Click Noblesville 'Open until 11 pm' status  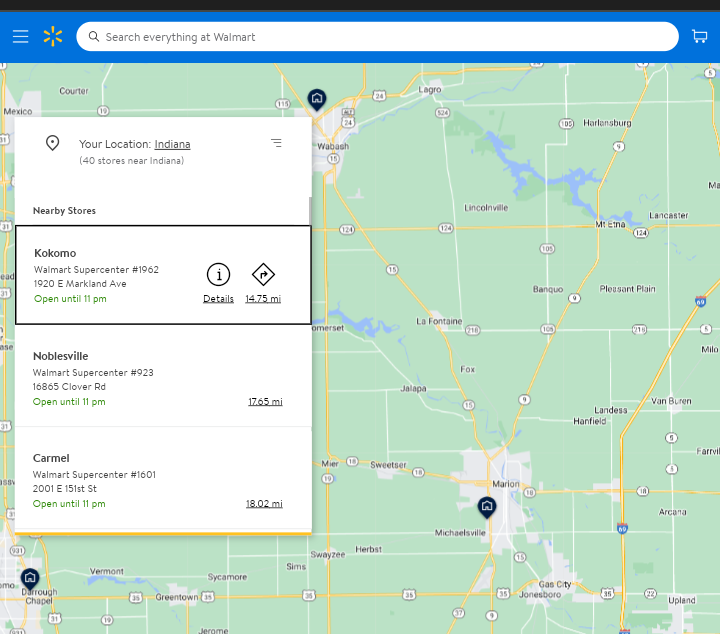69,402
